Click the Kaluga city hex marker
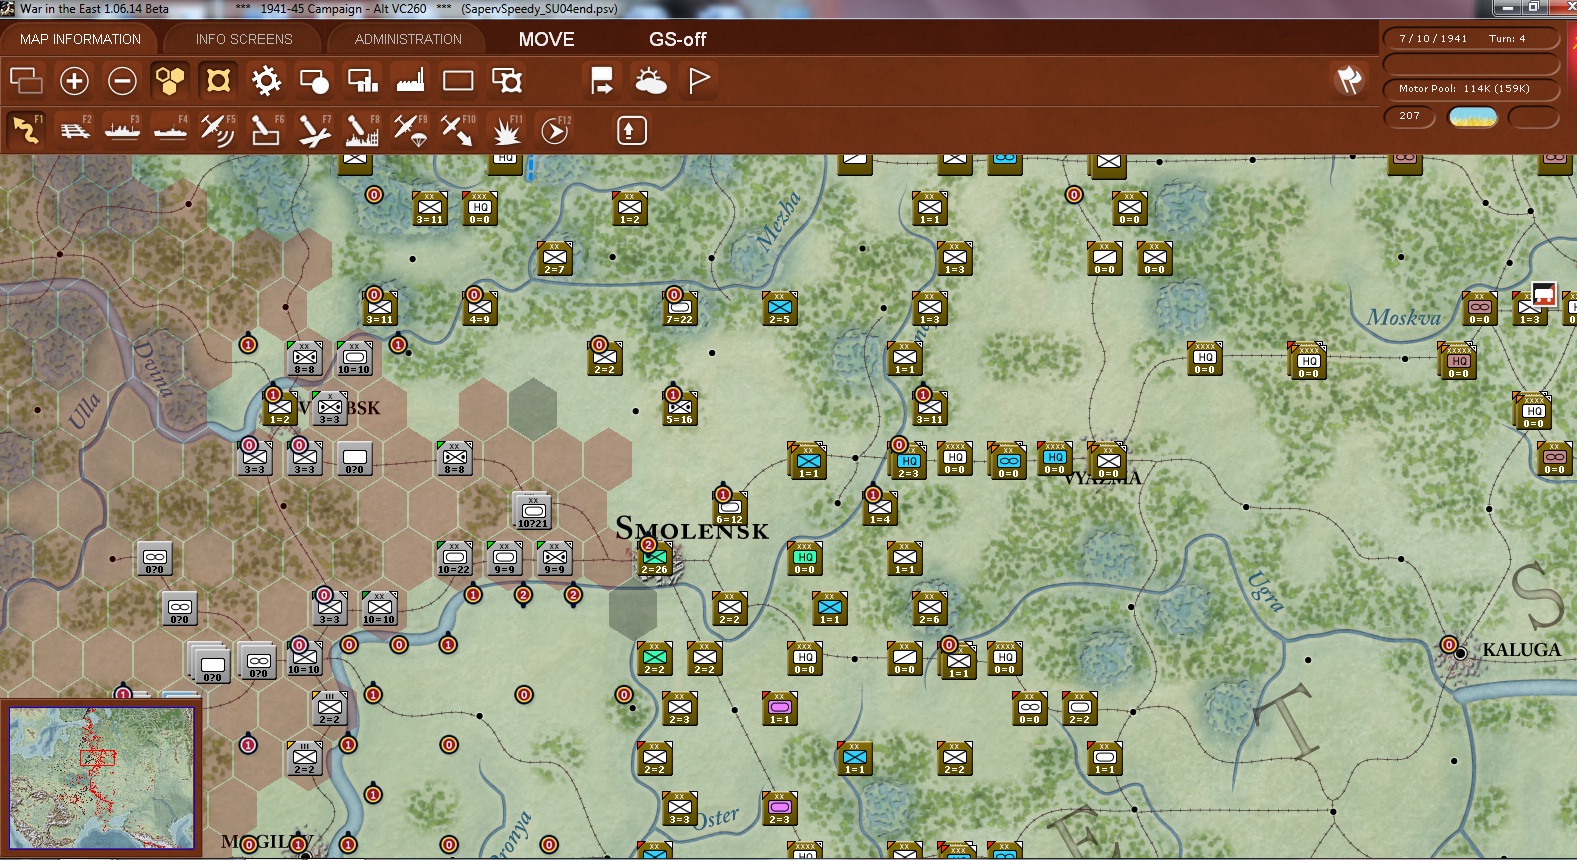 click(1460, 652)
